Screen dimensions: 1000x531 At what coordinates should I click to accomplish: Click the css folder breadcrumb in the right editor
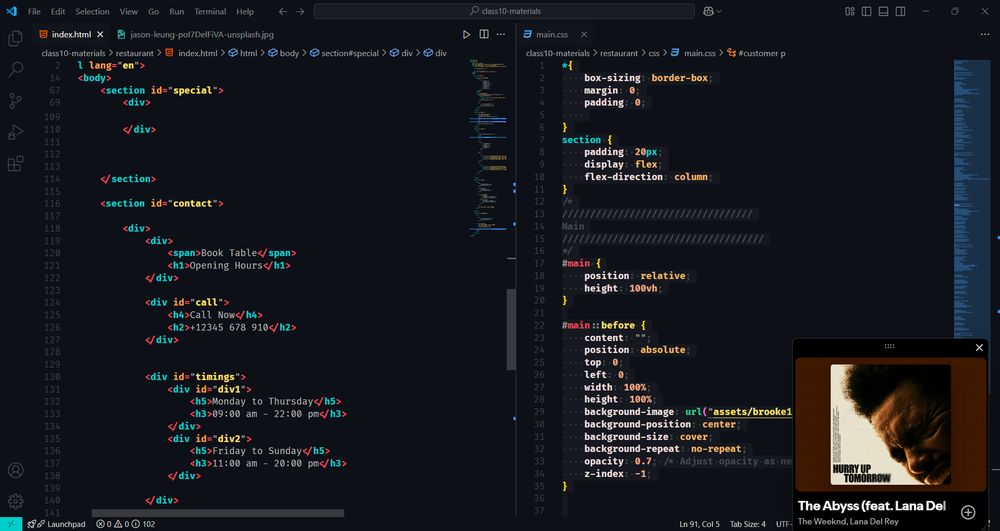(x=654, y=53)
